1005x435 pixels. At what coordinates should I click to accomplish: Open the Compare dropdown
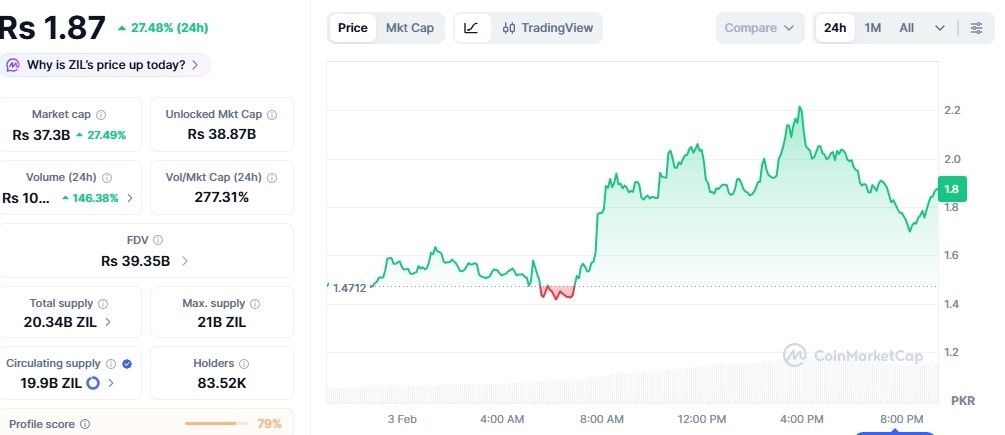(x=761, y=28)
